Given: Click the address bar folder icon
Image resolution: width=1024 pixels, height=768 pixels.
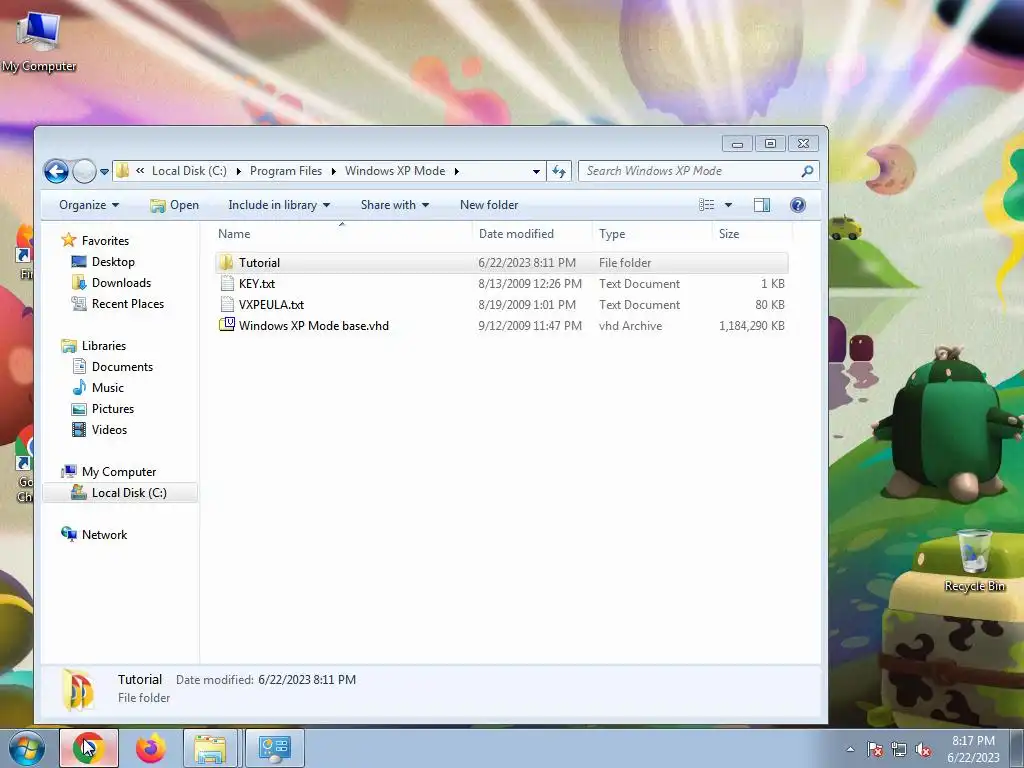Looking at the screenshot, I should click(x=122, y=171).
